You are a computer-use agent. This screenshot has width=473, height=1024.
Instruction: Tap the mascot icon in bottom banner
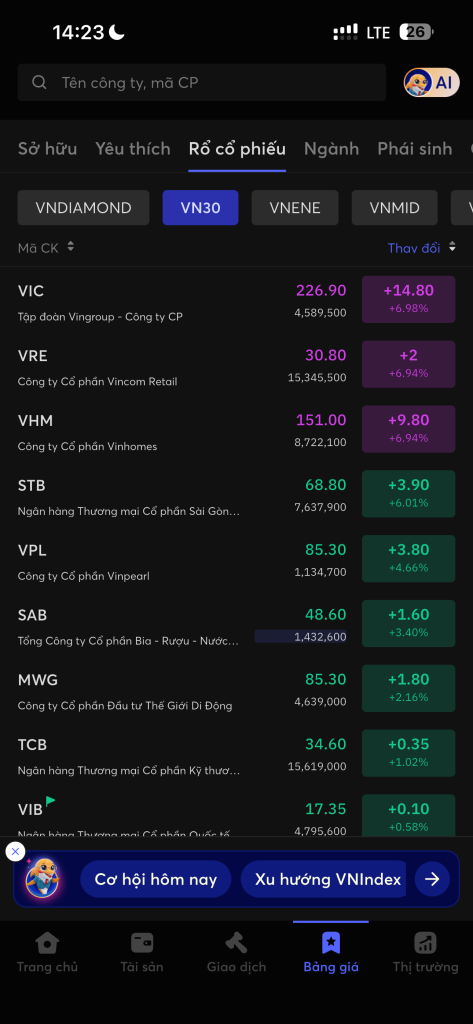pos(42,879)
